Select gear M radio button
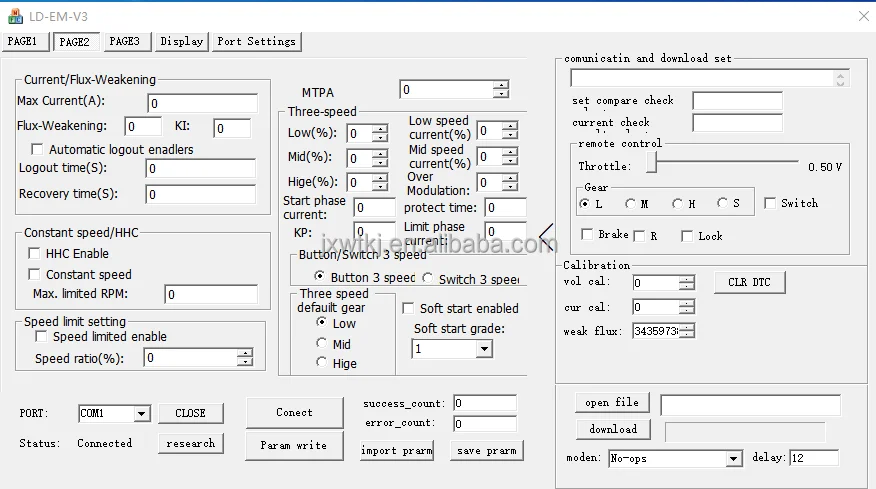The height and width of the screenshot is (489, 876). (630, 203)
